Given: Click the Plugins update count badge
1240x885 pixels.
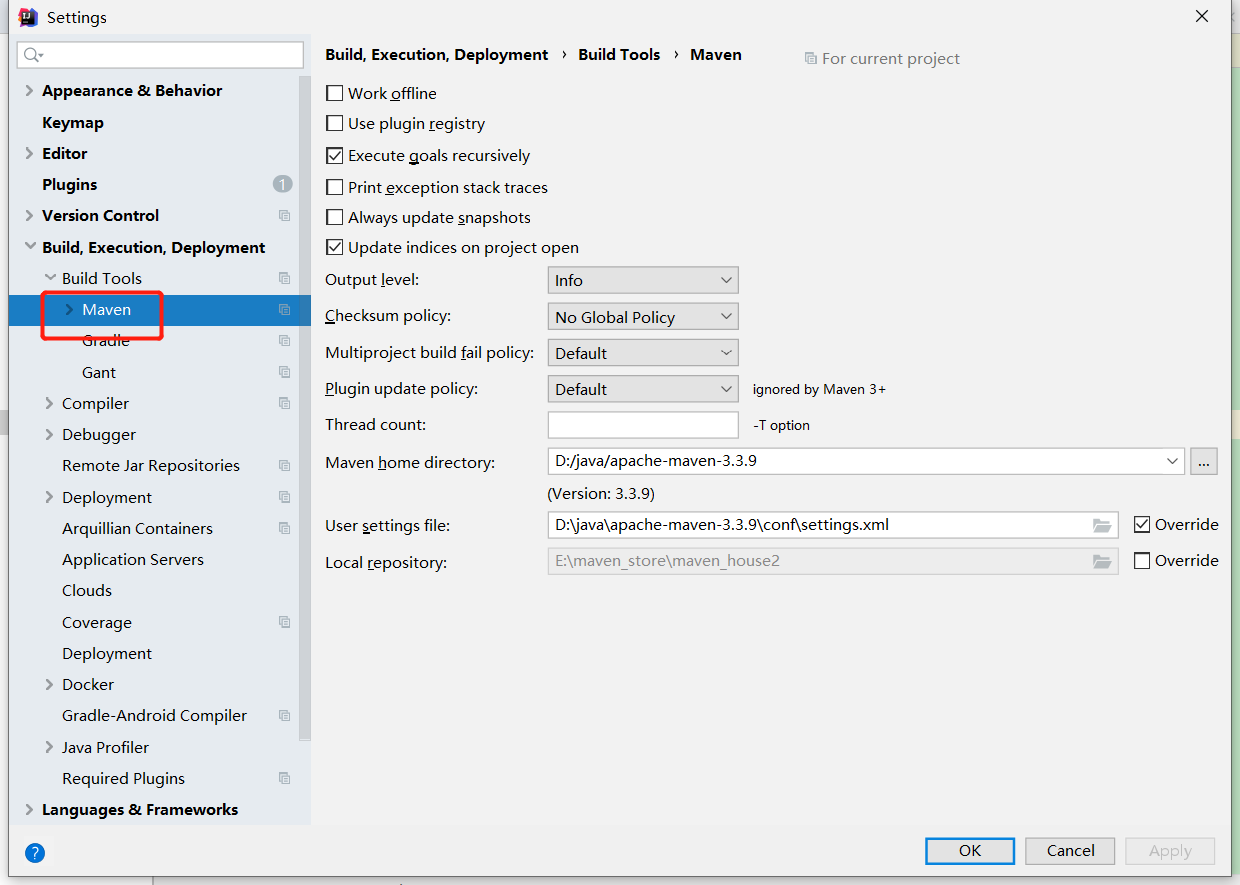Looking at the screenshot, I should coord(282,184).
